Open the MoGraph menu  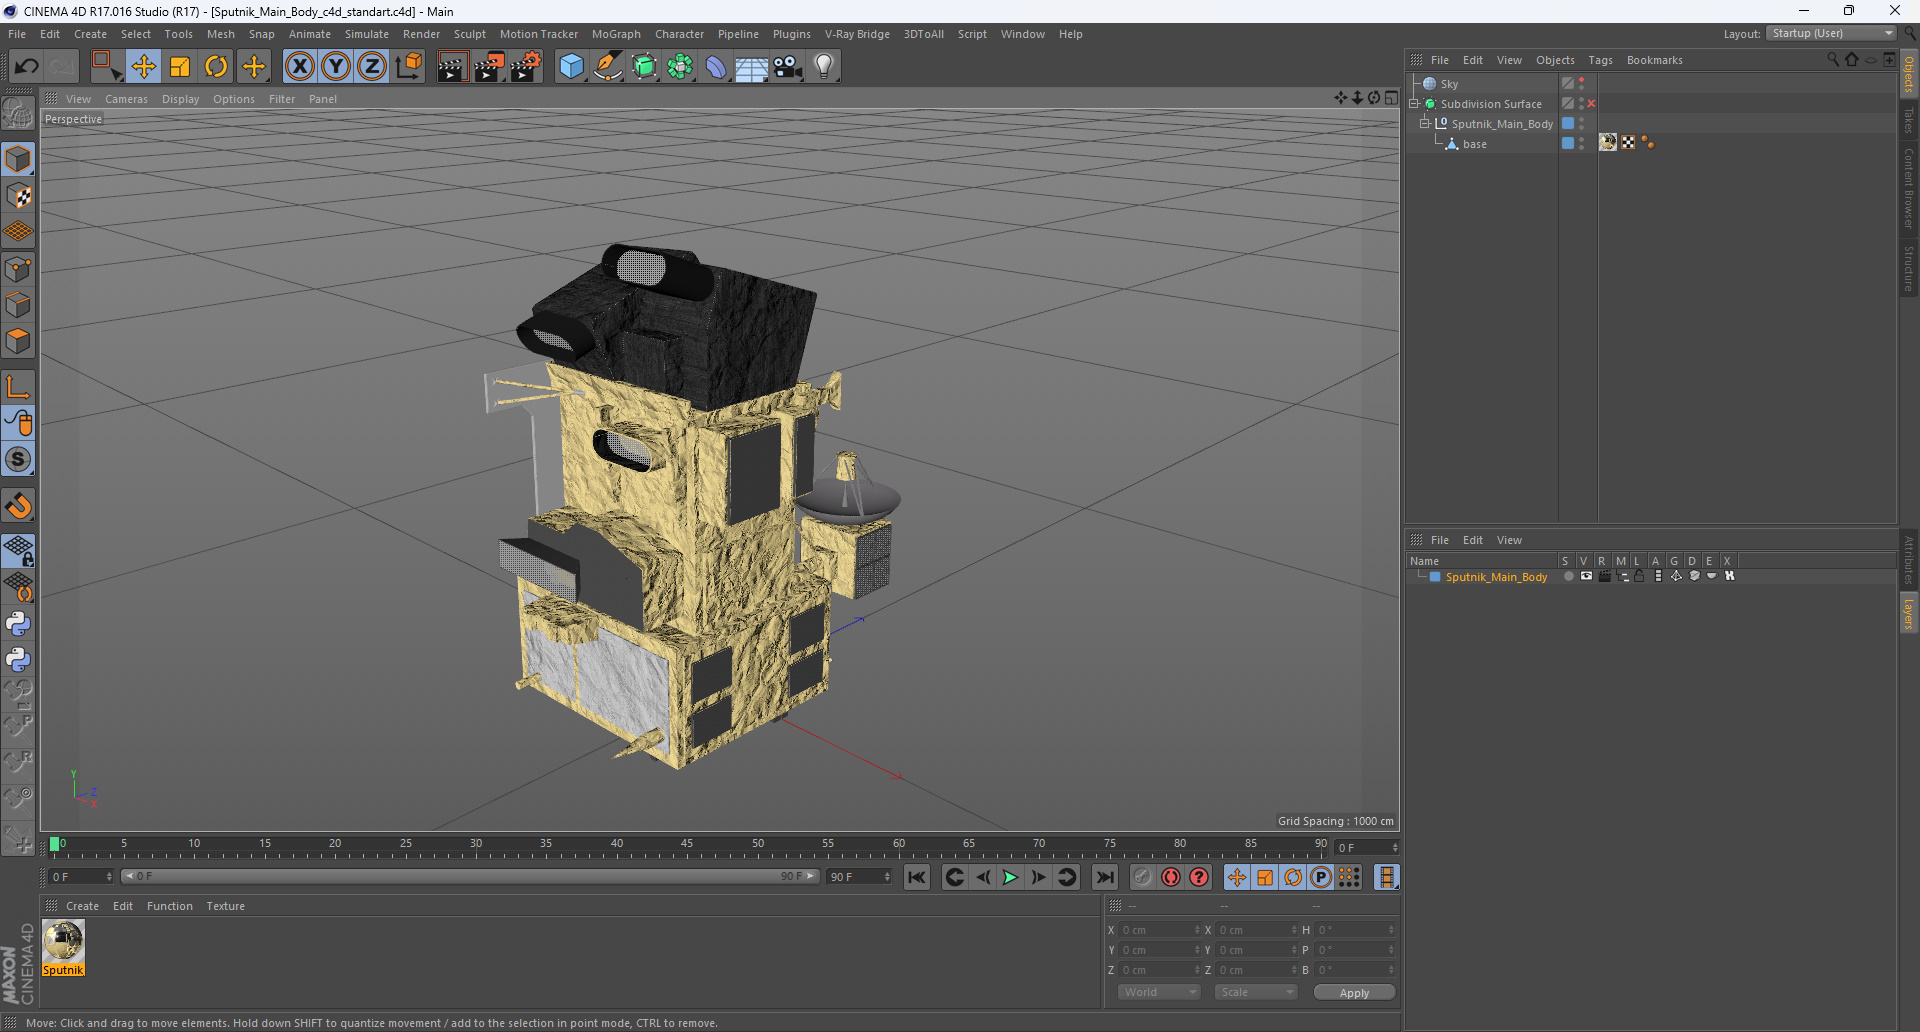pyautogui.click(x=616, y=34)
